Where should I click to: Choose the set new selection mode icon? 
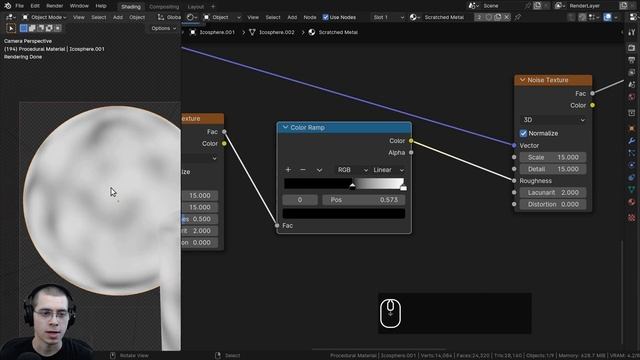tap(24, 28)
